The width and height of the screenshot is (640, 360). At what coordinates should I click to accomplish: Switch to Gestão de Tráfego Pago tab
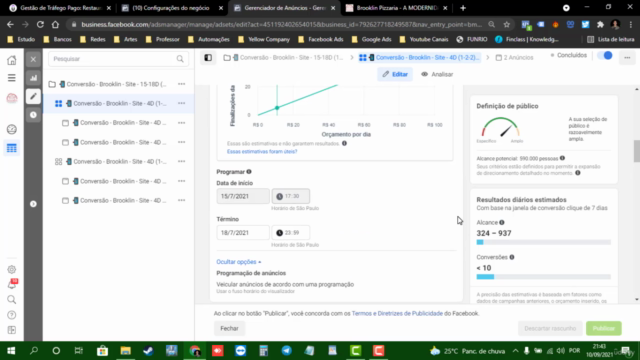pos(60,8)
